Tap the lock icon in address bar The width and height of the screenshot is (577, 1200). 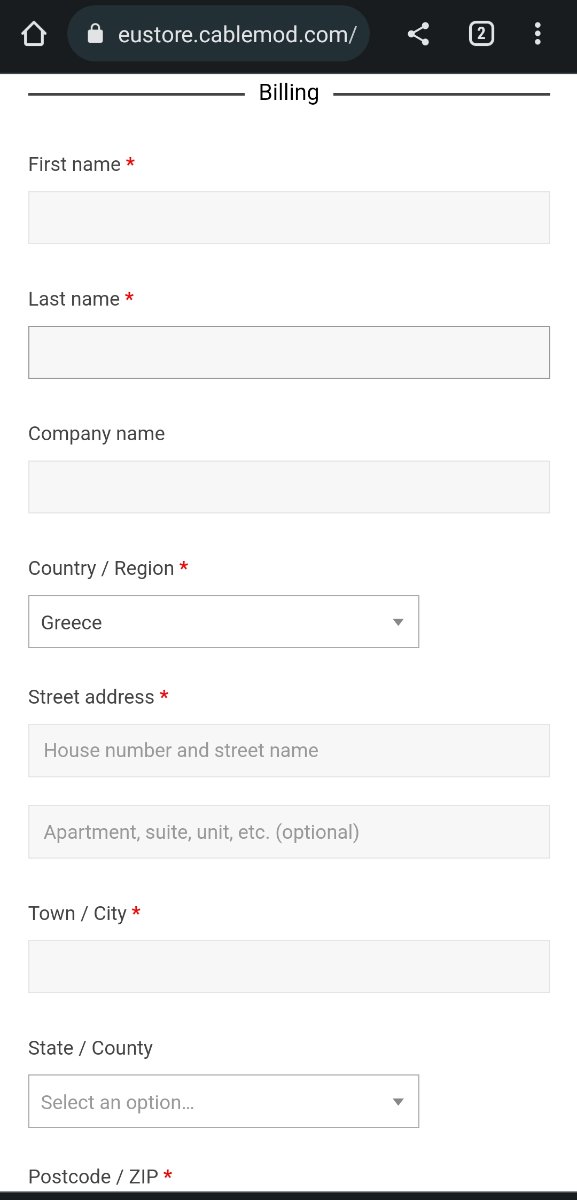pos(96,34)
